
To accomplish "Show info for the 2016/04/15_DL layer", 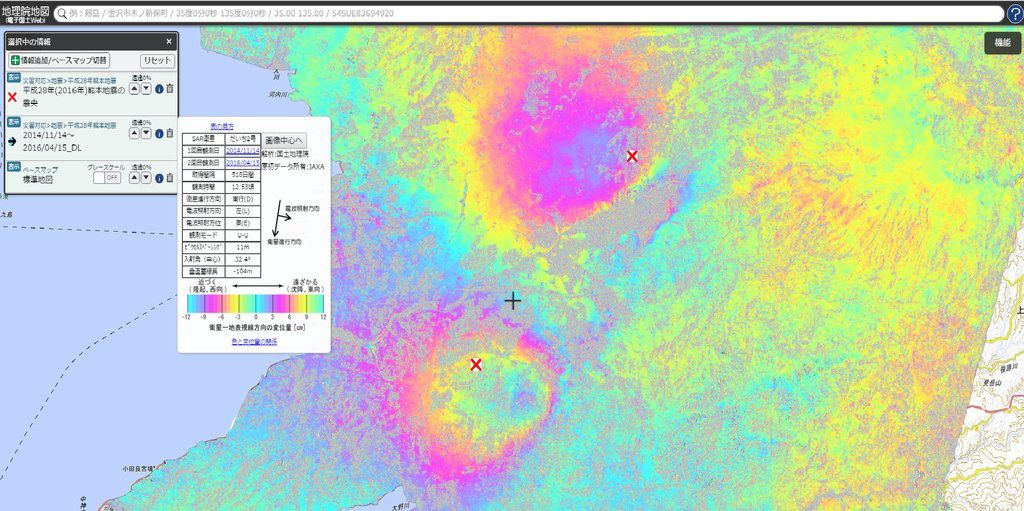I will click(x=159, y=133).
